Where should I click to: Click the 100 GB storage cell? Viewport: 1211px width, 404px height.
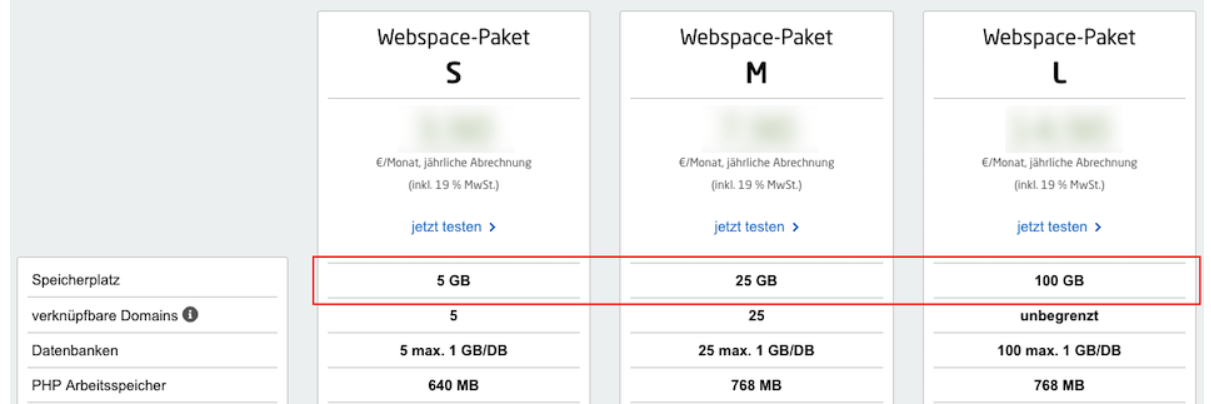click(1059, 282)
